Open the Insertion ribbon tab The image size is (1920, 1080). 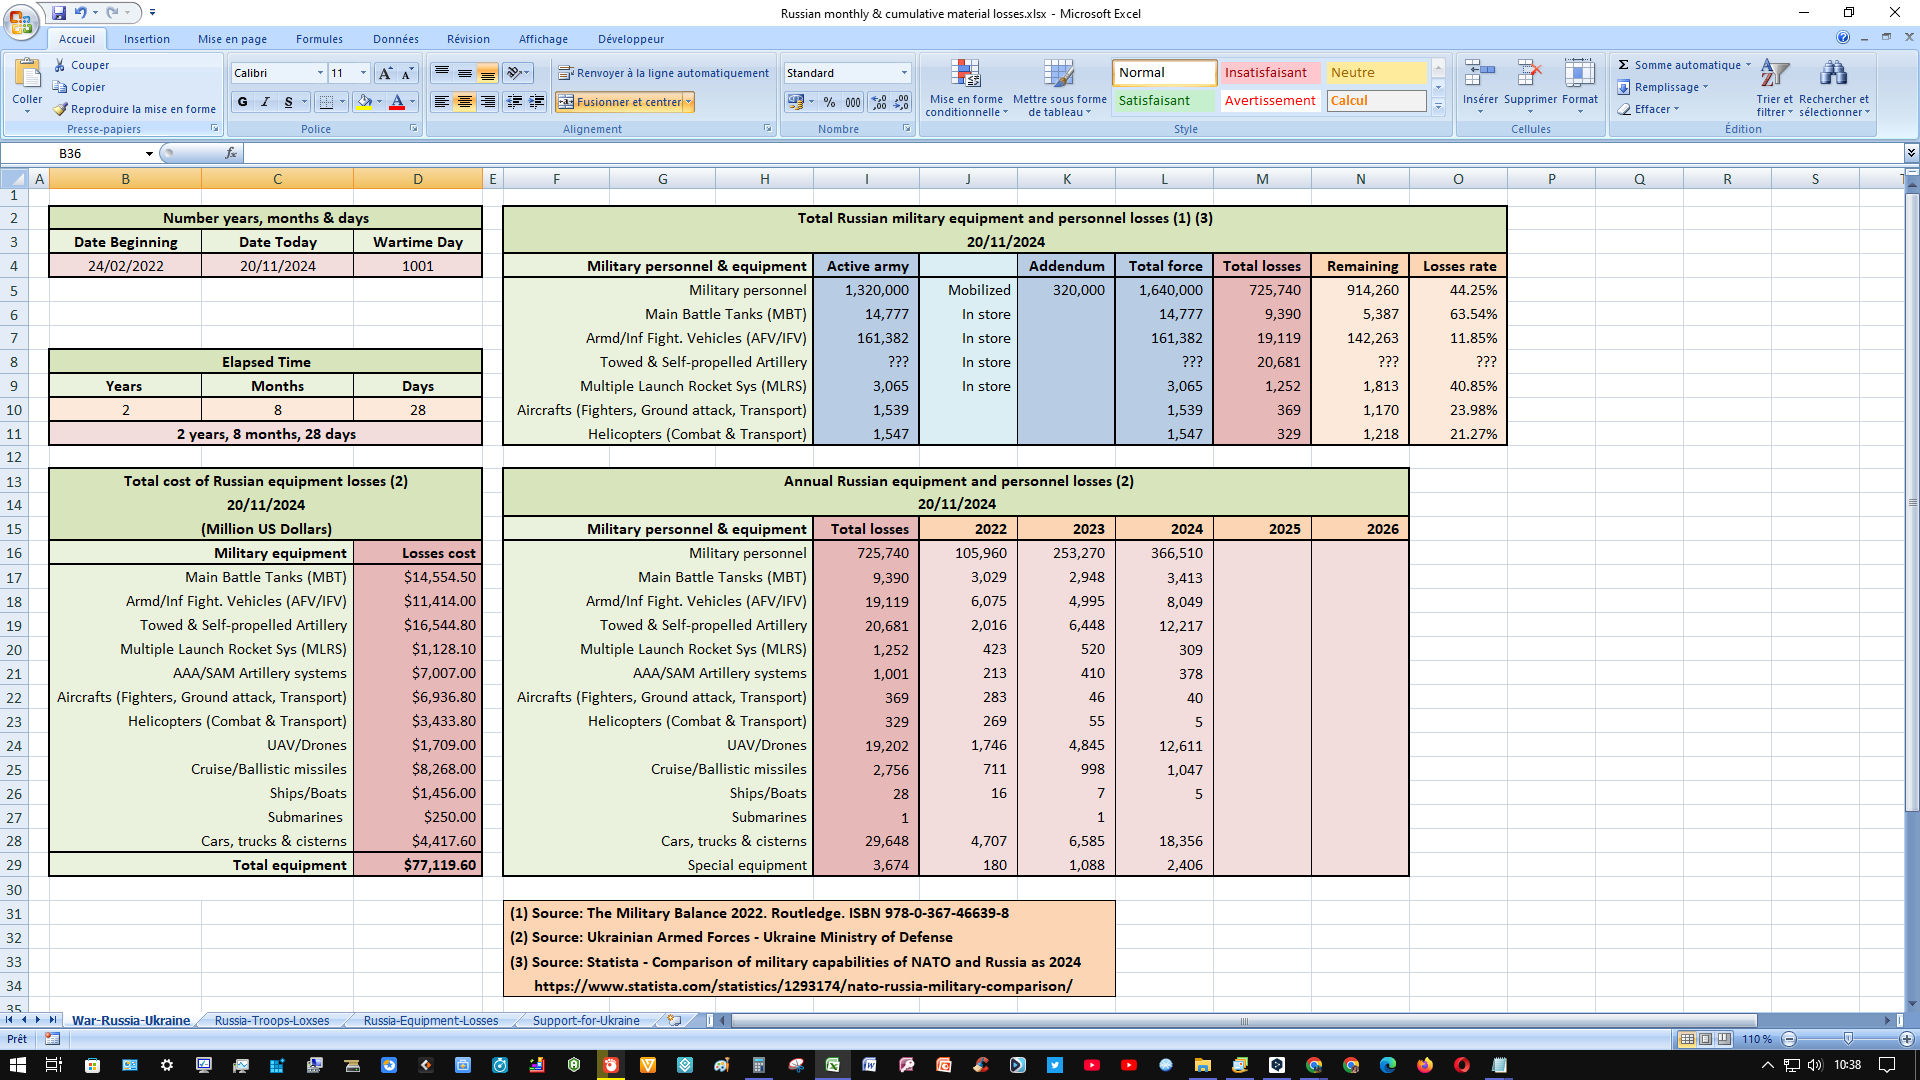pyautogui.click(x=147, y=39)
